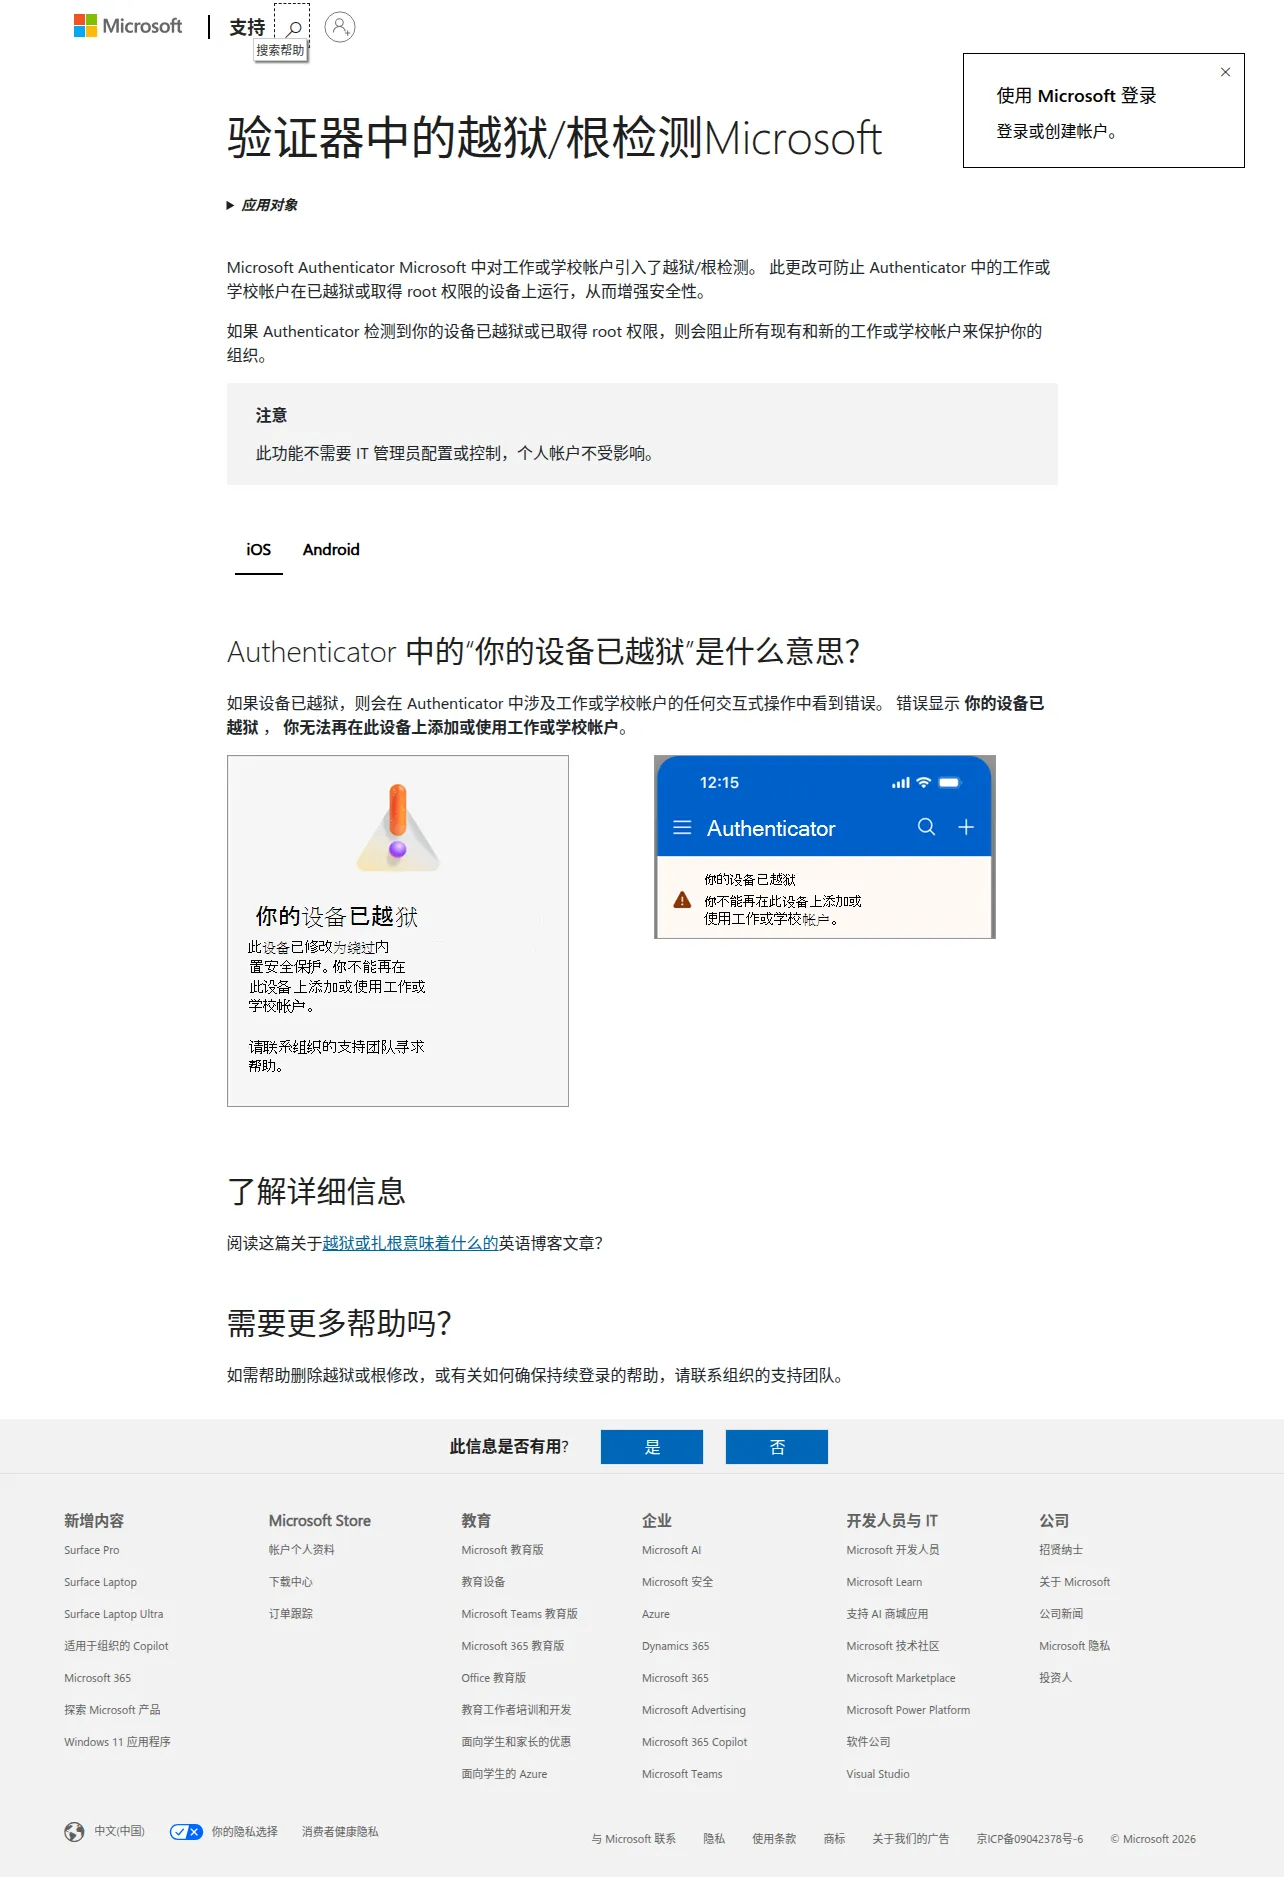The width and height of the screenshot is (1284, 1877).
Task: Click the account sign-in avatar icon
Action: [340, 27]
